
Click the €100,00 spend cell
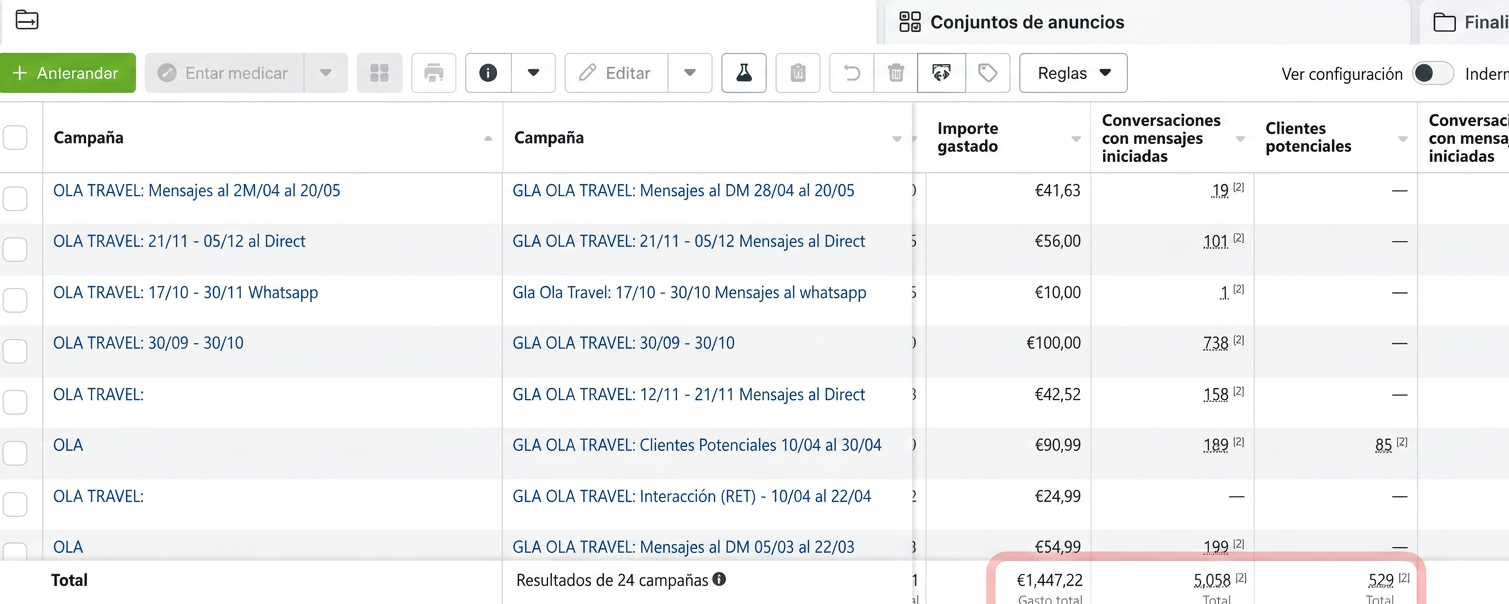pyautogui.click(x=1054, y=343)
